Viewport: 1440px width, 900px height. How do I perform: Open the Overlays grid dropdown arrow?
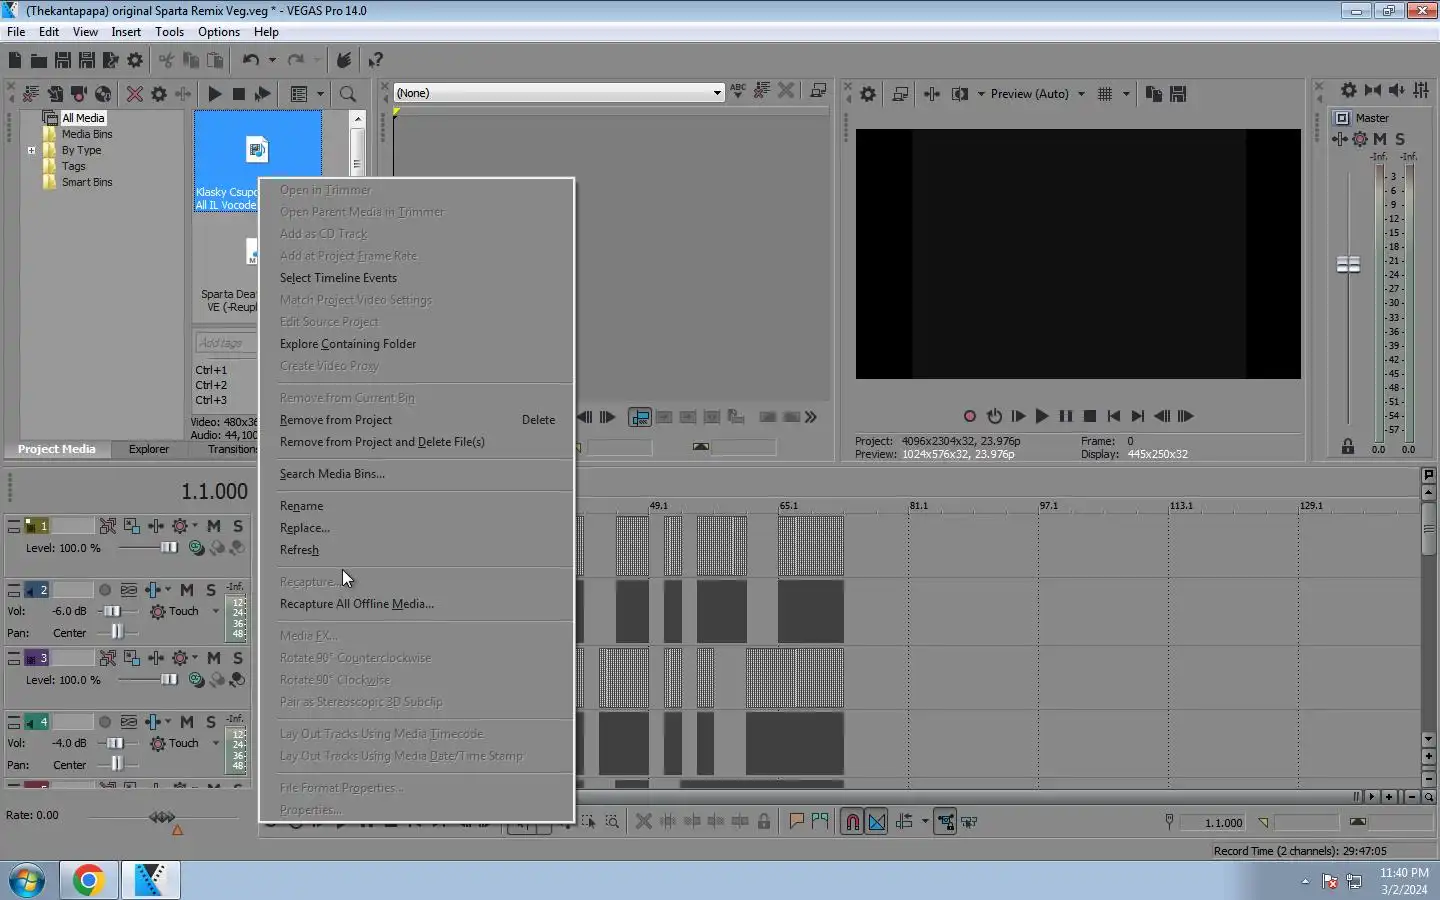[1126, 94]
